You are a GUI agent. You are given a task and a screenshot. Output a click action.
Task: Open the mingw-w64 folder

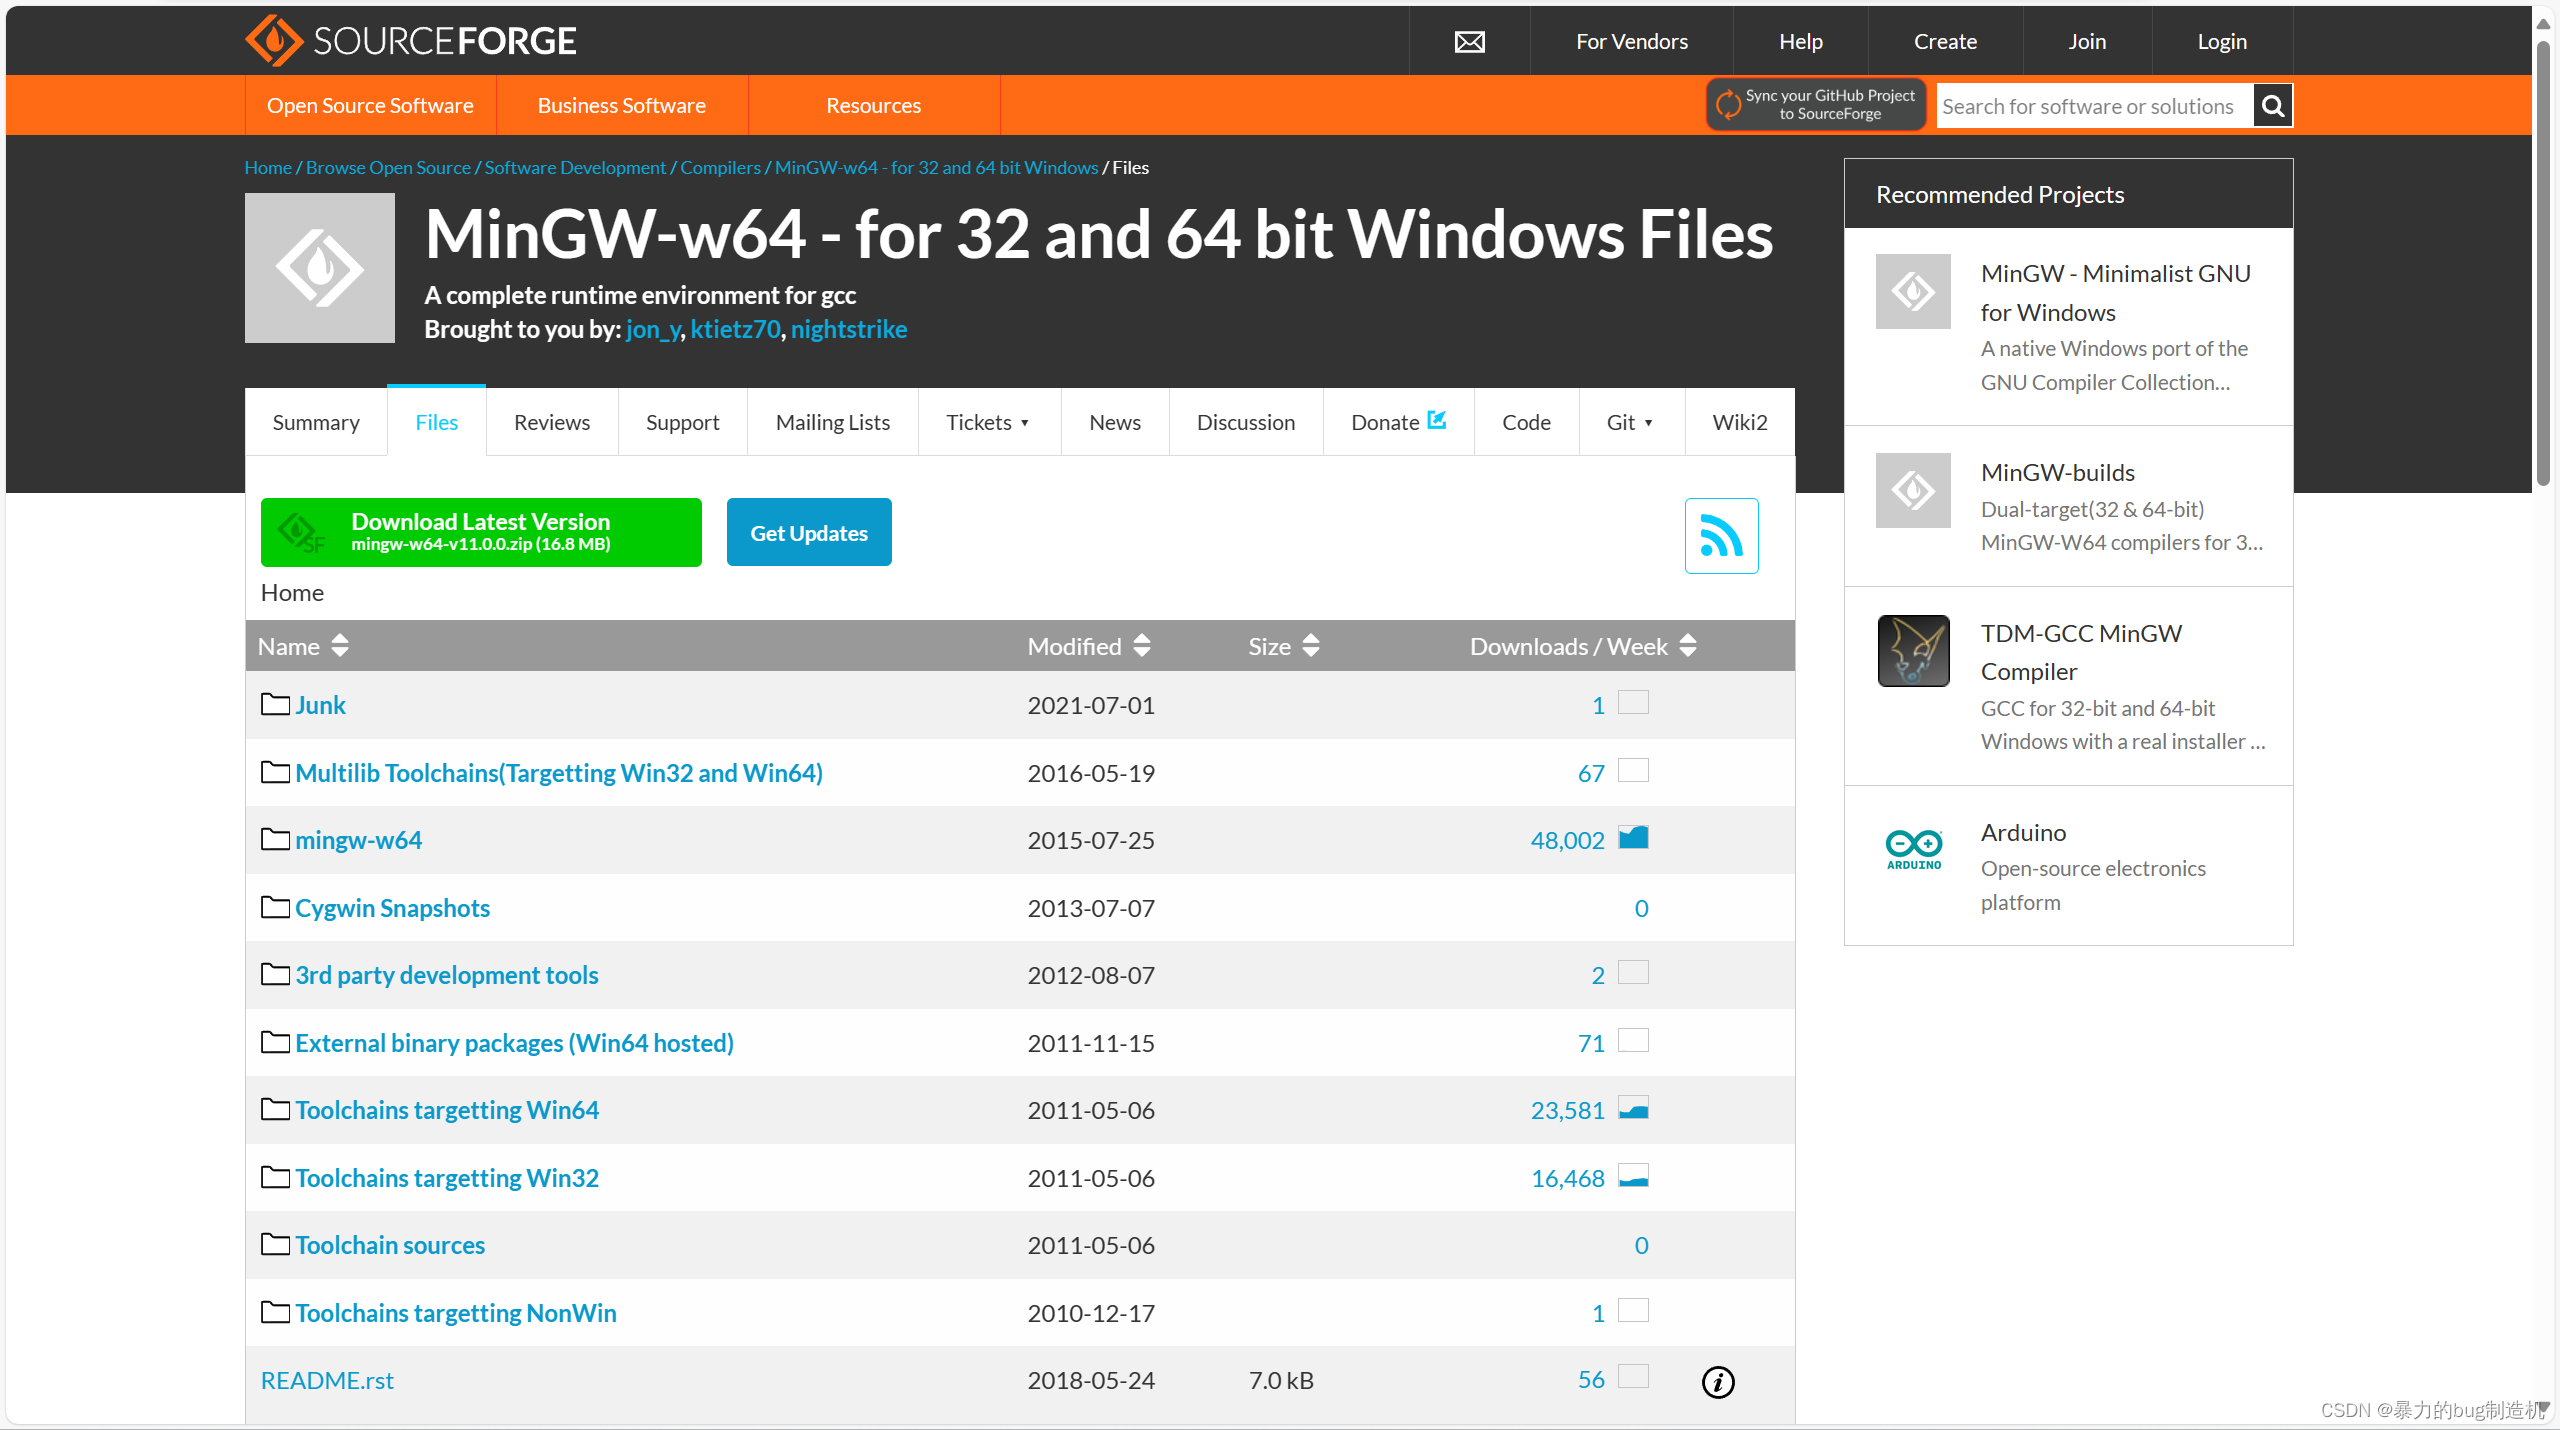coord(357,839)
